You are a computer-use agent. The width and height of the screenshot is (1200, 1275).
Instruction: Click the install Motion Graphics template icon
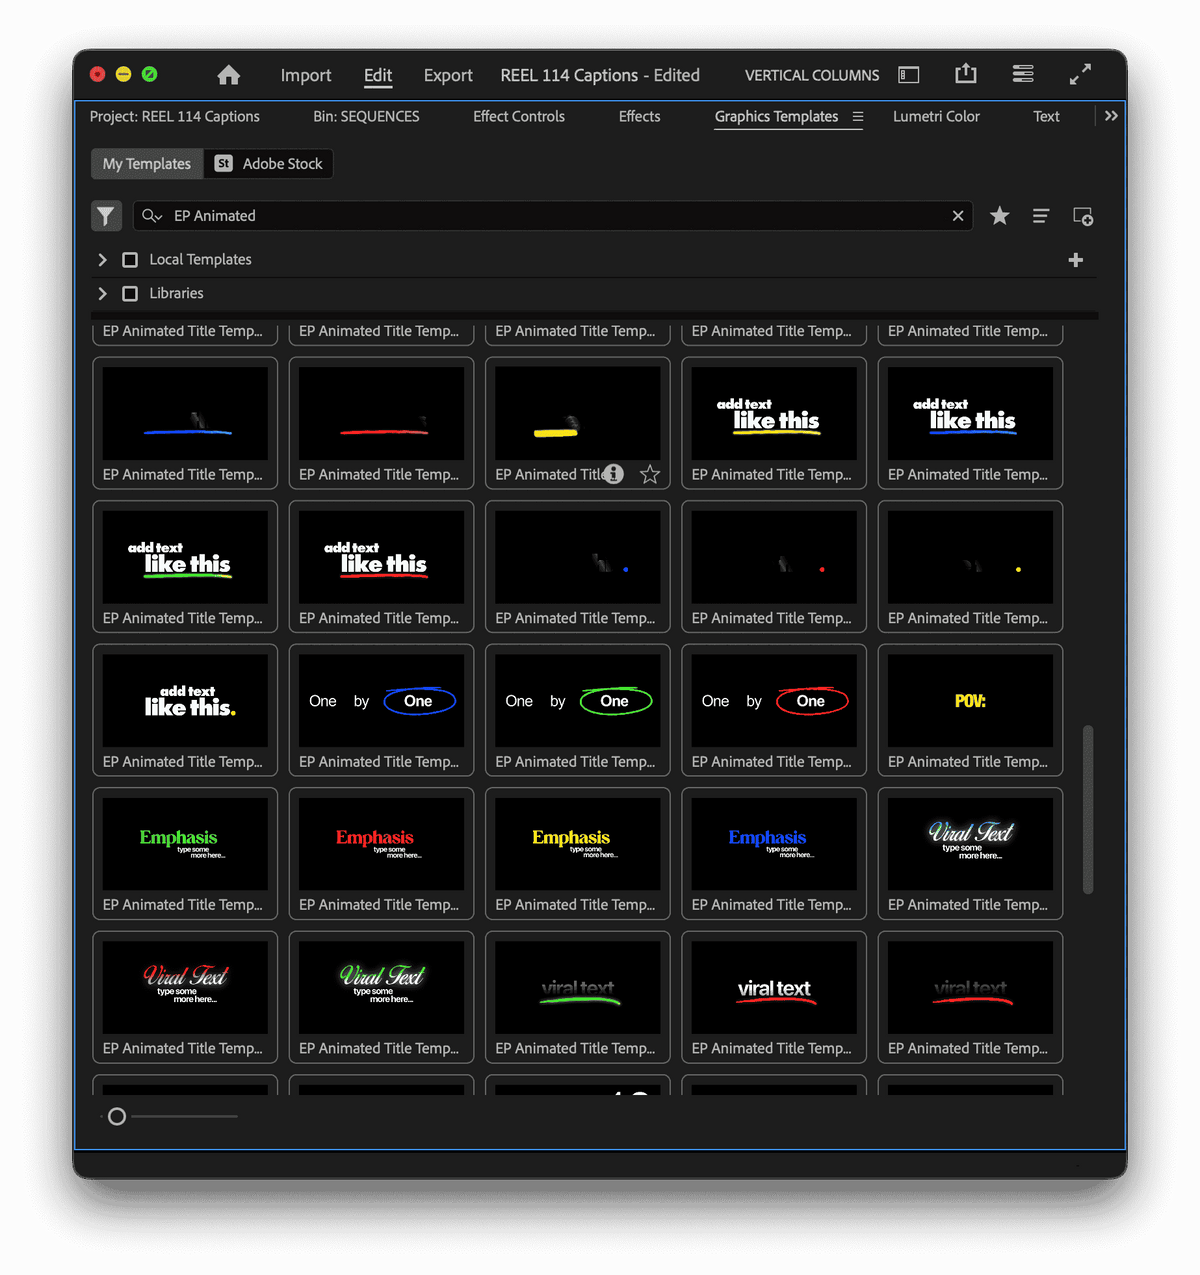(1082, 216)
